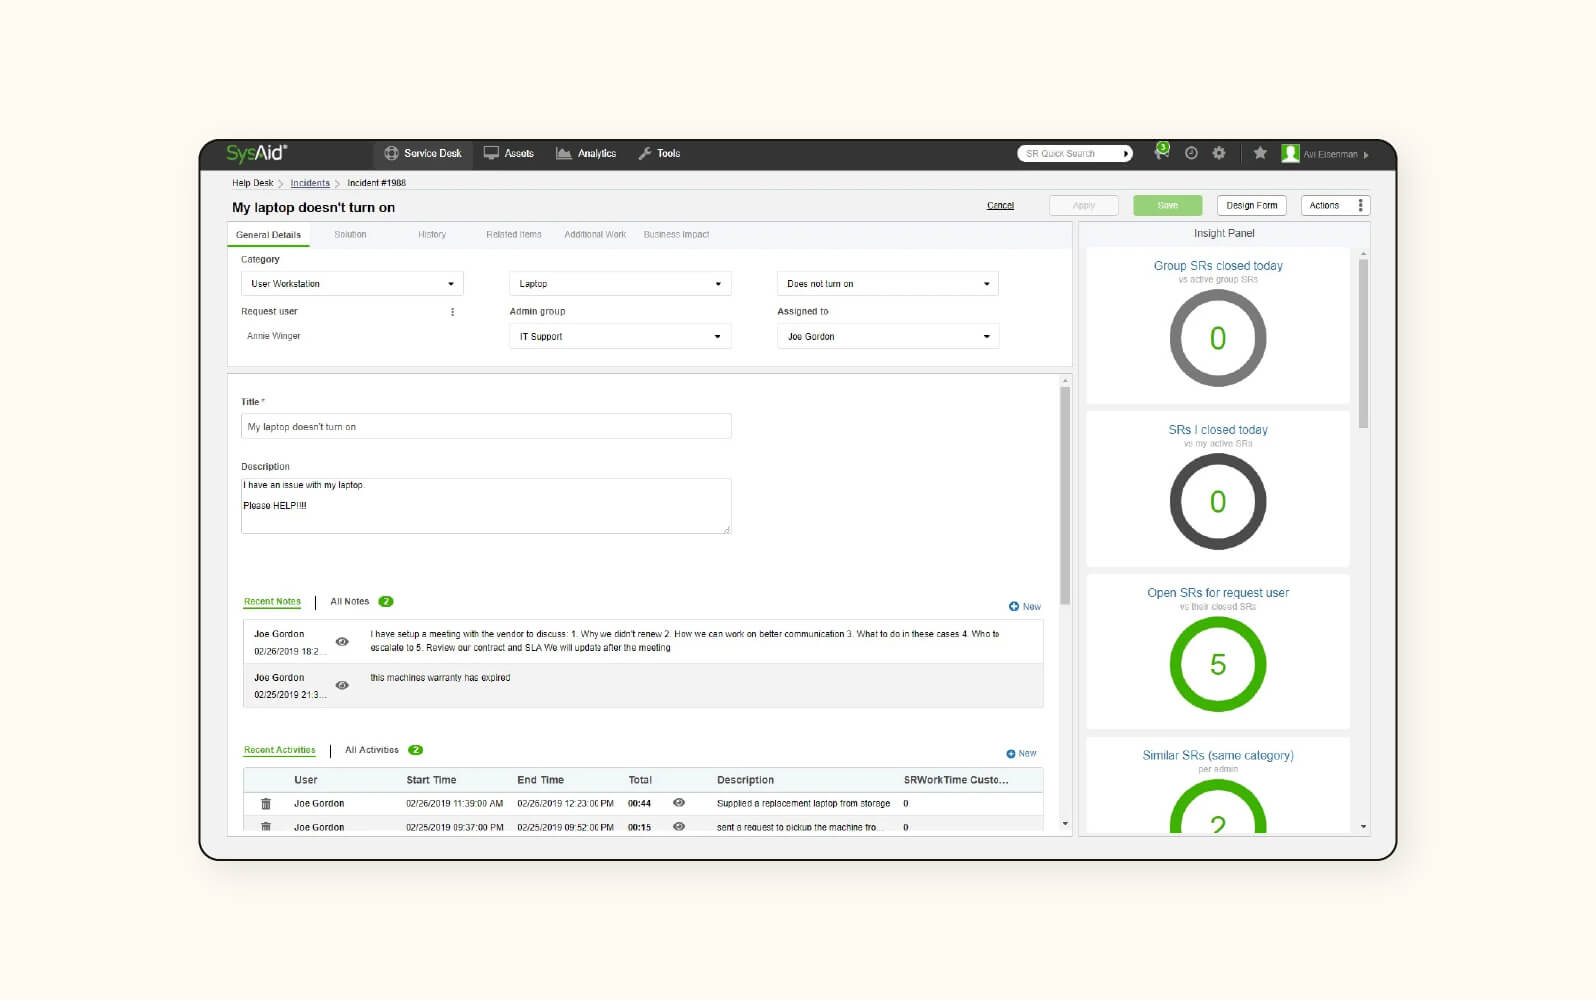1596x1000 pixels.
Task: Click the form scroll-down arrow
Action: pyautogui.click(x=1065, y=824)
